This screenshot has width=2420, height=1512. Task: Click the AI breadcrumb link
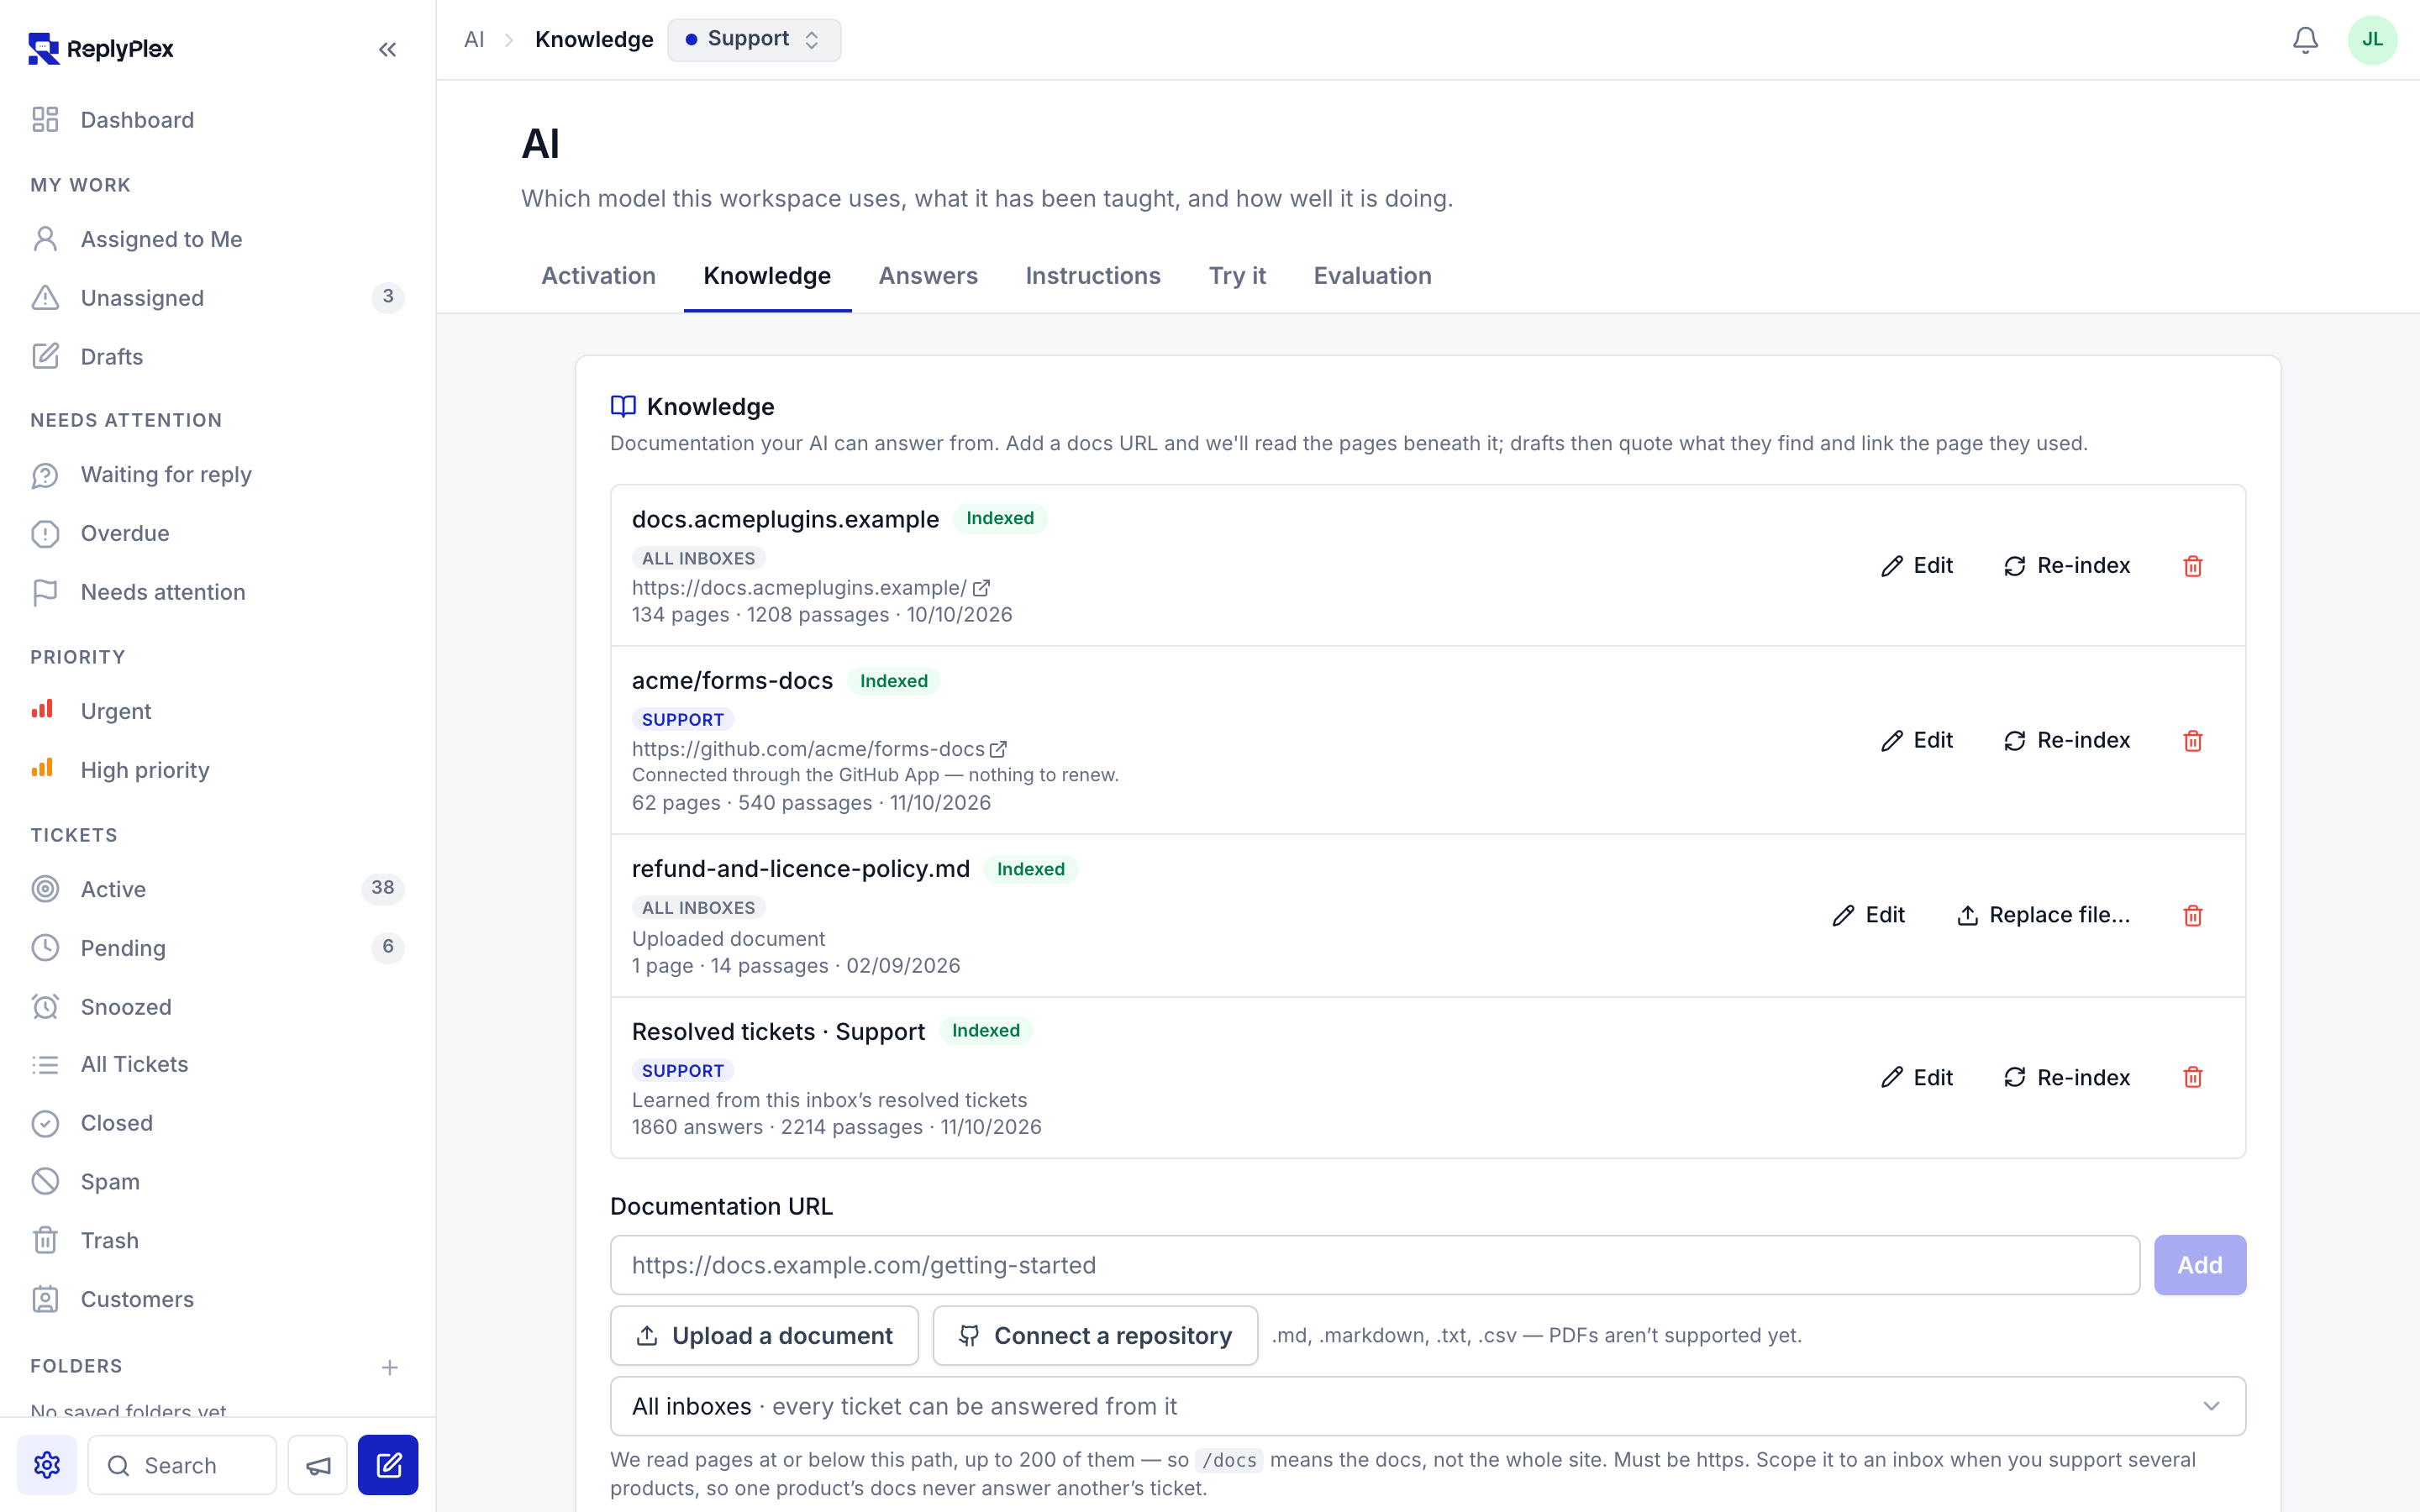coord(474,40)
